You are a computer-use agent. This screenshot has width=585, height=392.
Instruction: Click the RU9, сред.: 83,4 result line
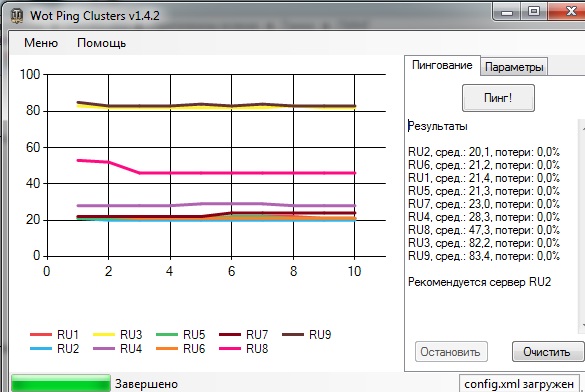pyautogui.click(x=484, y=256)
